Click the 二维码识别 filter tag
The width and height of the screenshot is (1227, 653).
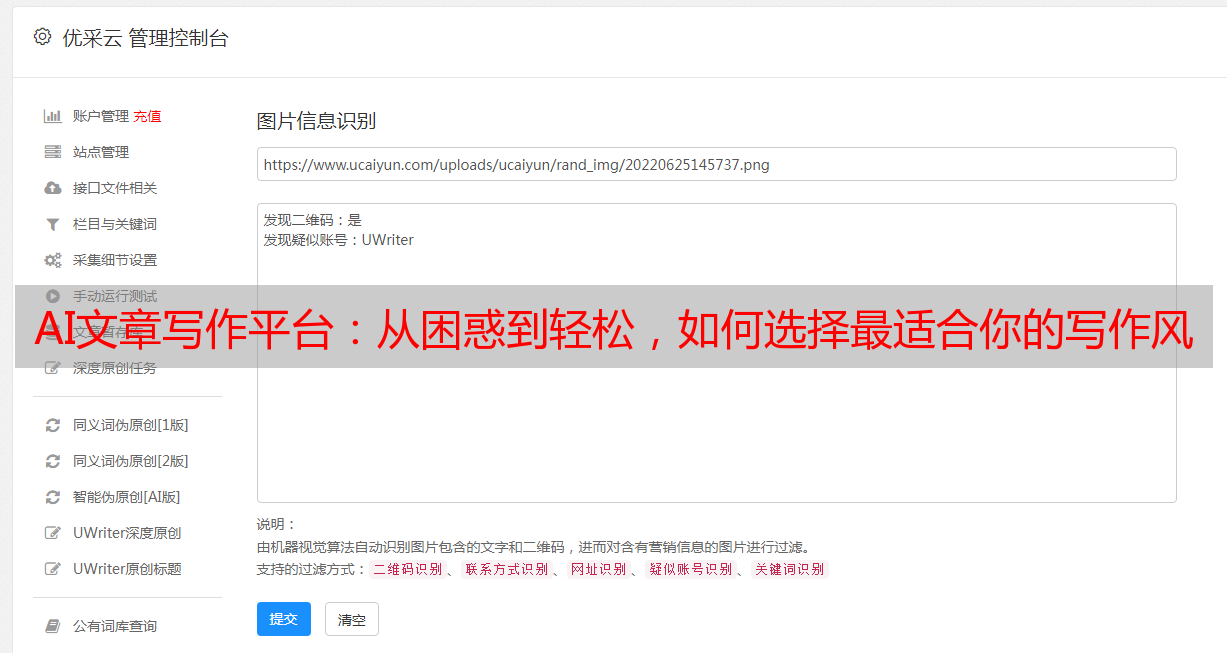point(407,569)
